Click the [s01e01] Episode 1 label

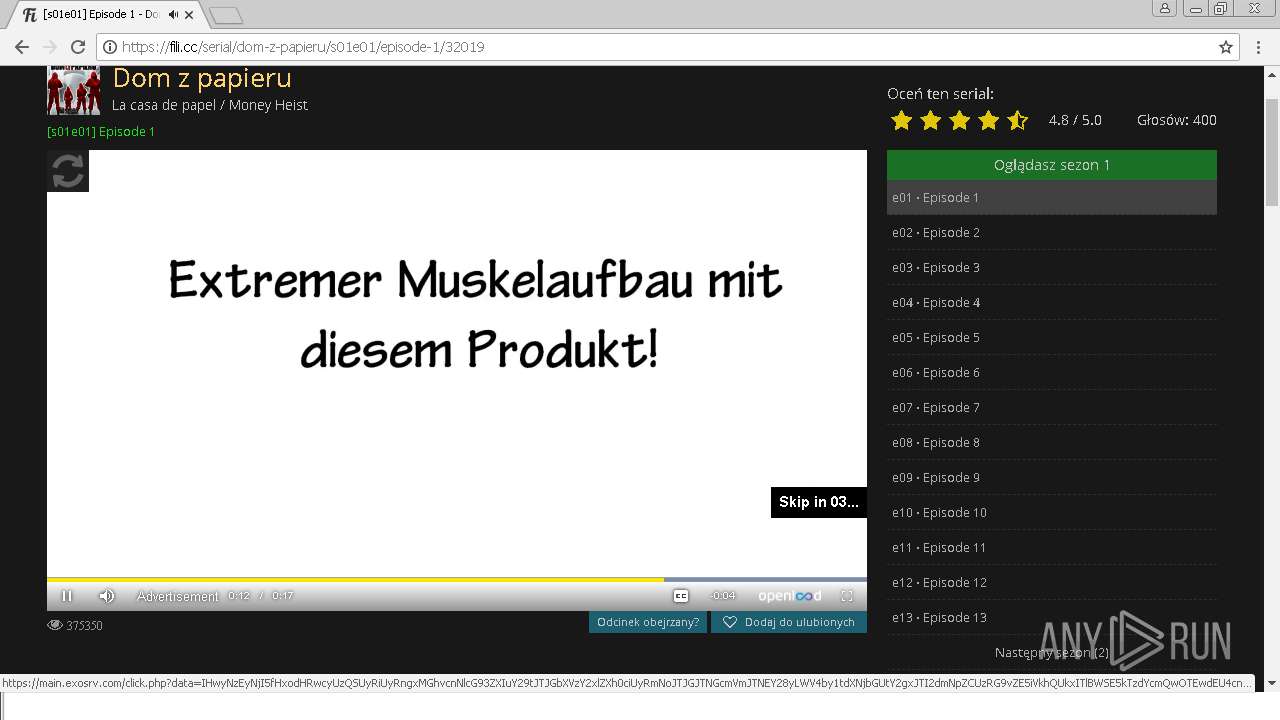coord(101,132)
